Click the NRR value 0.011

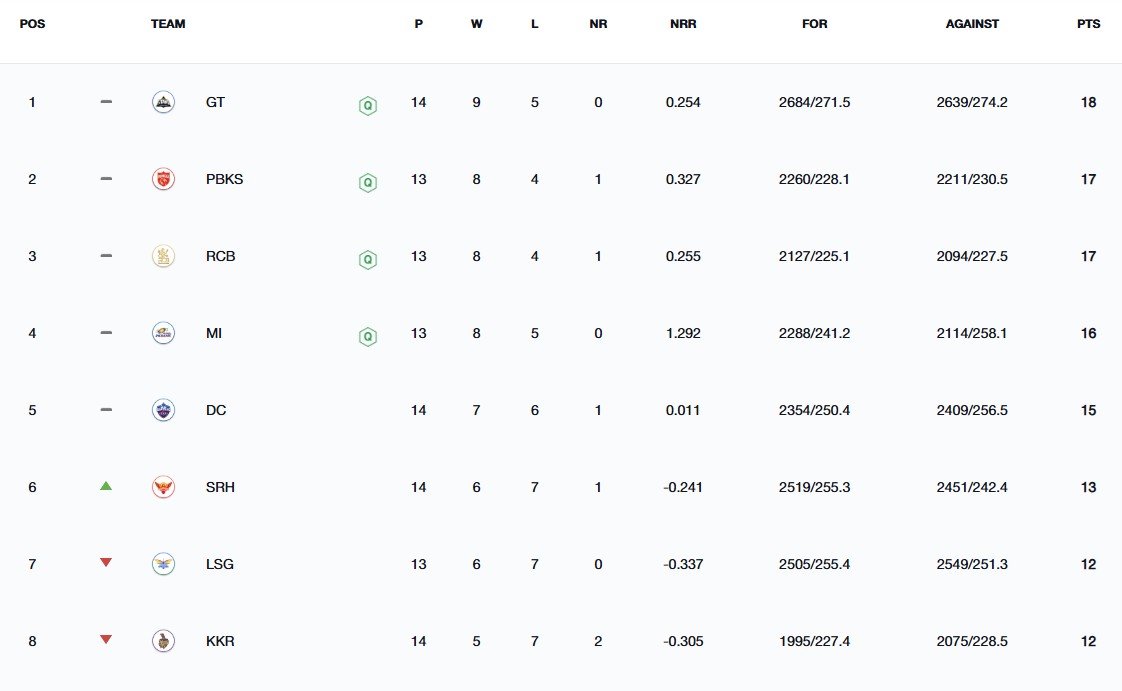tap(683, 410)
